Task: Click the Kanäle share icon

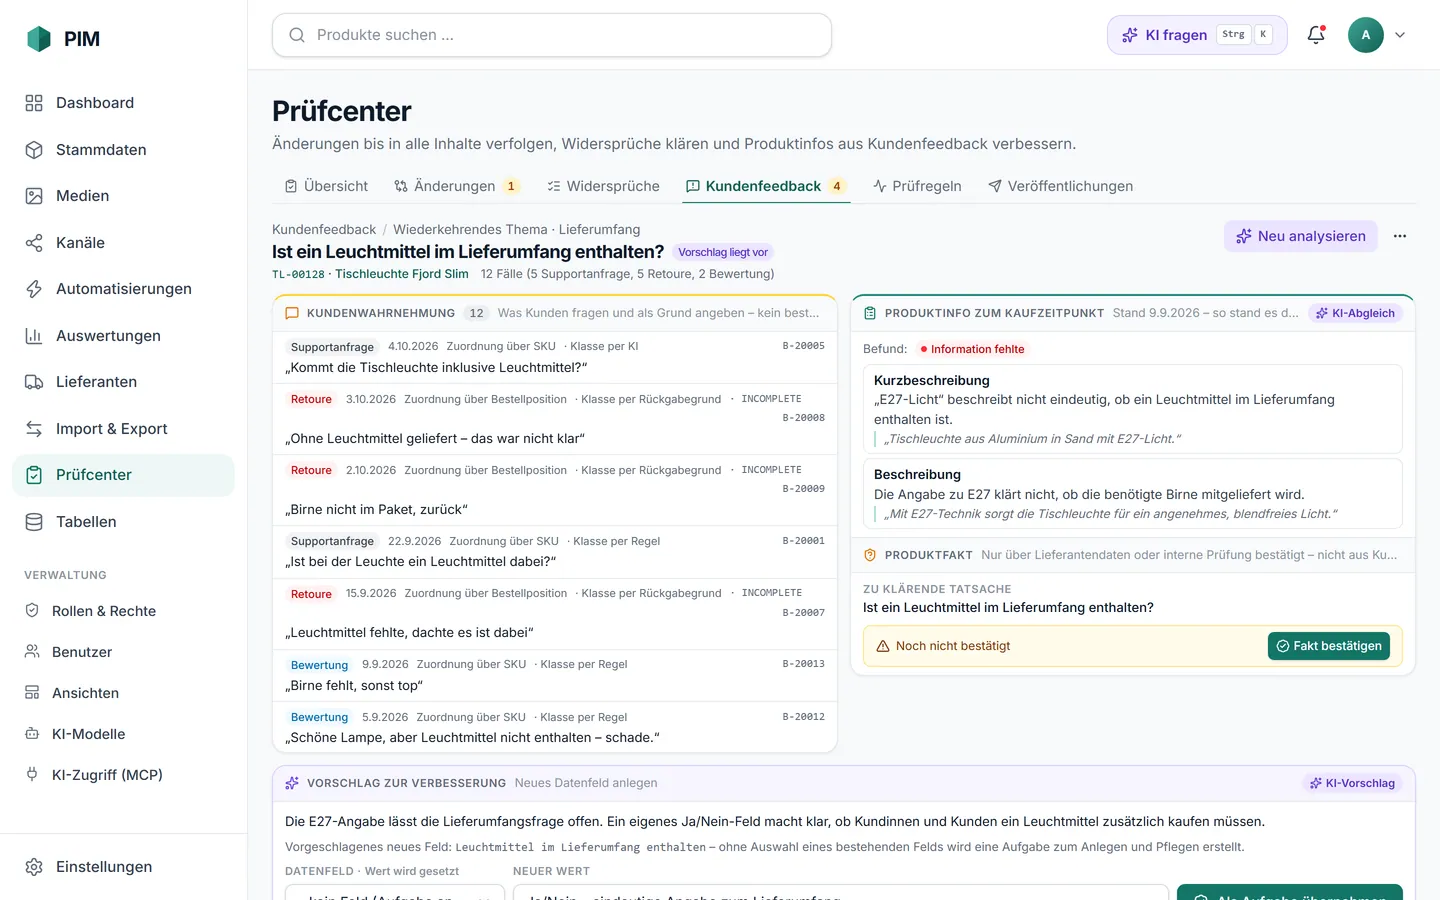Action: point(34,243)
